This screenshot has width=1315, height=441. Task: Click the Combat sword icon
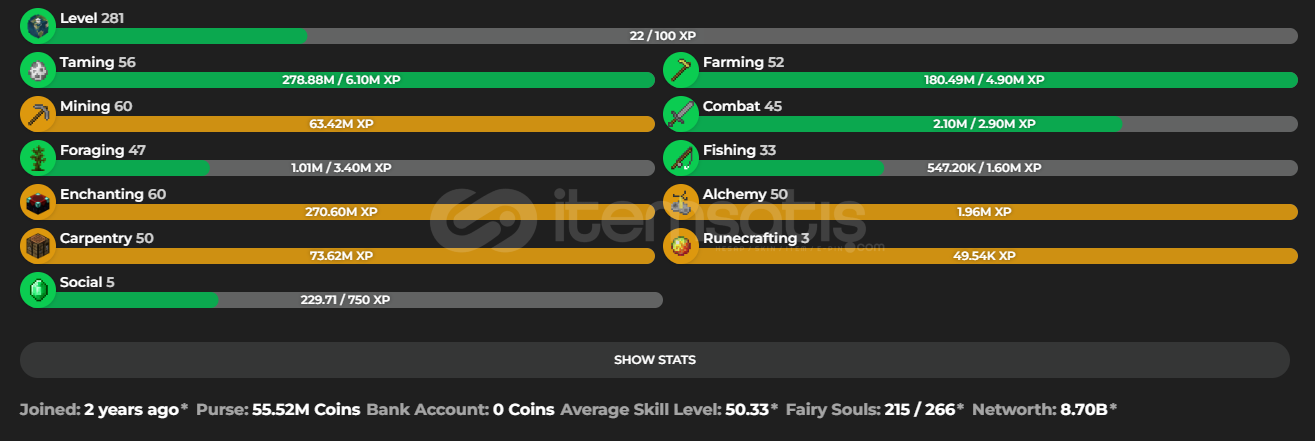click(x=681, y=114)
